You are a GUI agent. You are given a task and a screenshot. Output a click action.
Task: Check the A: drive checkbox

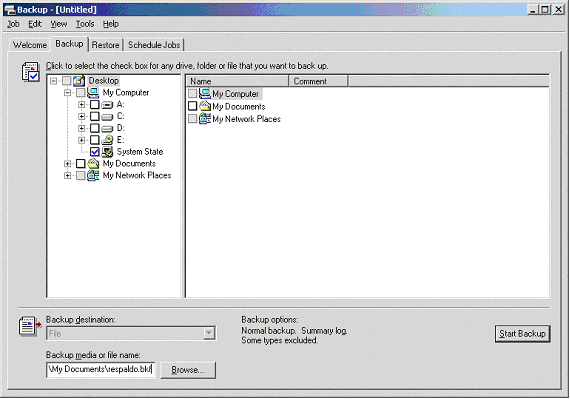coord(95,105)
